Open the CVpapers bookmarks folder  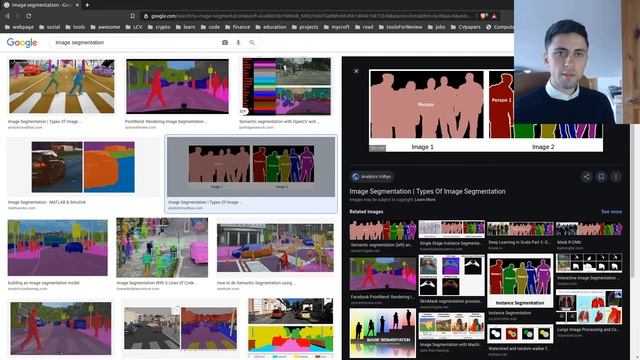pyautogui.click(x=465, y=27)
